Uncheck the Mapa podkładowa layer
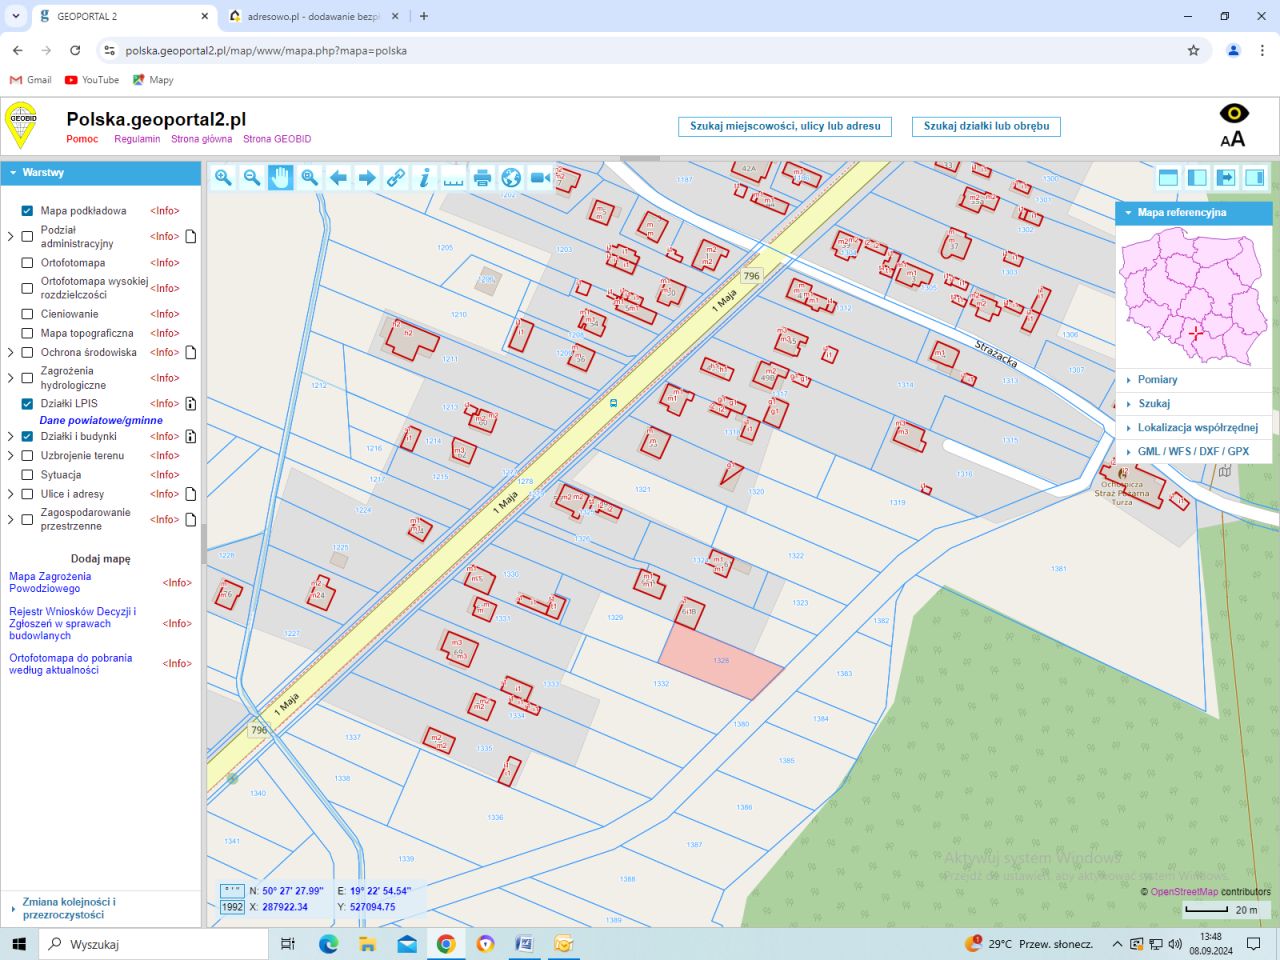The height and width of the screenshot is (960, 1280). tap(27, 211)
